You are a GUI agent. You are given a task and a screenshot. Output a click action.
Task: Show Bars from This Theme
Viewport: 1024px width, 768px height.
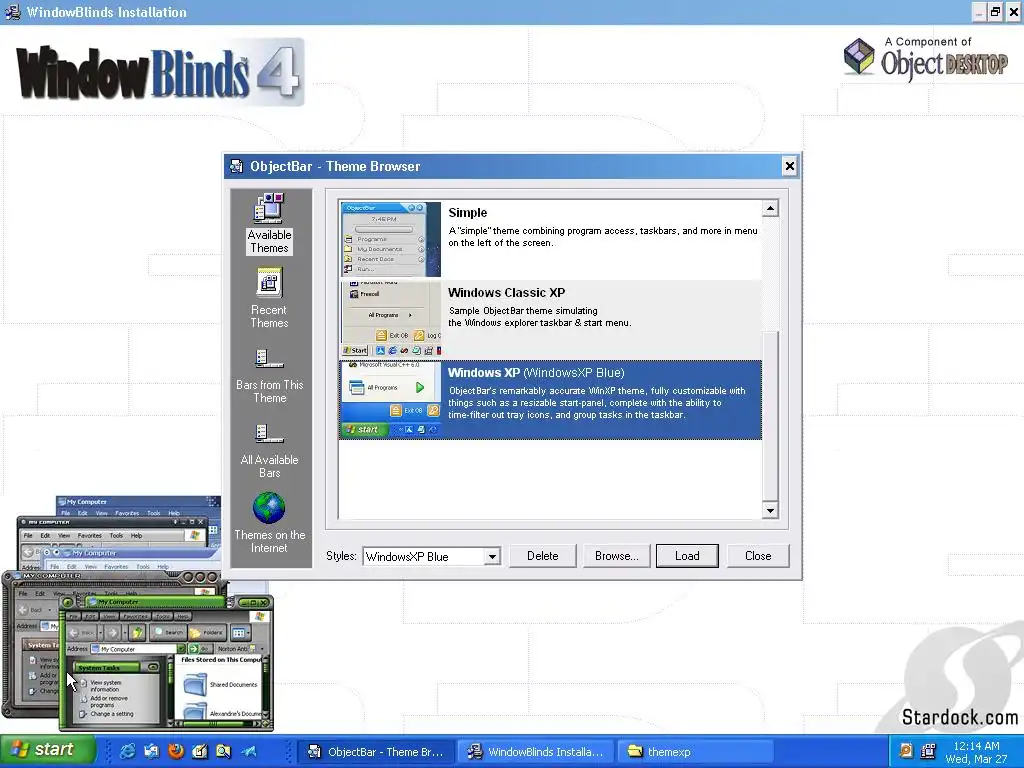269,376
